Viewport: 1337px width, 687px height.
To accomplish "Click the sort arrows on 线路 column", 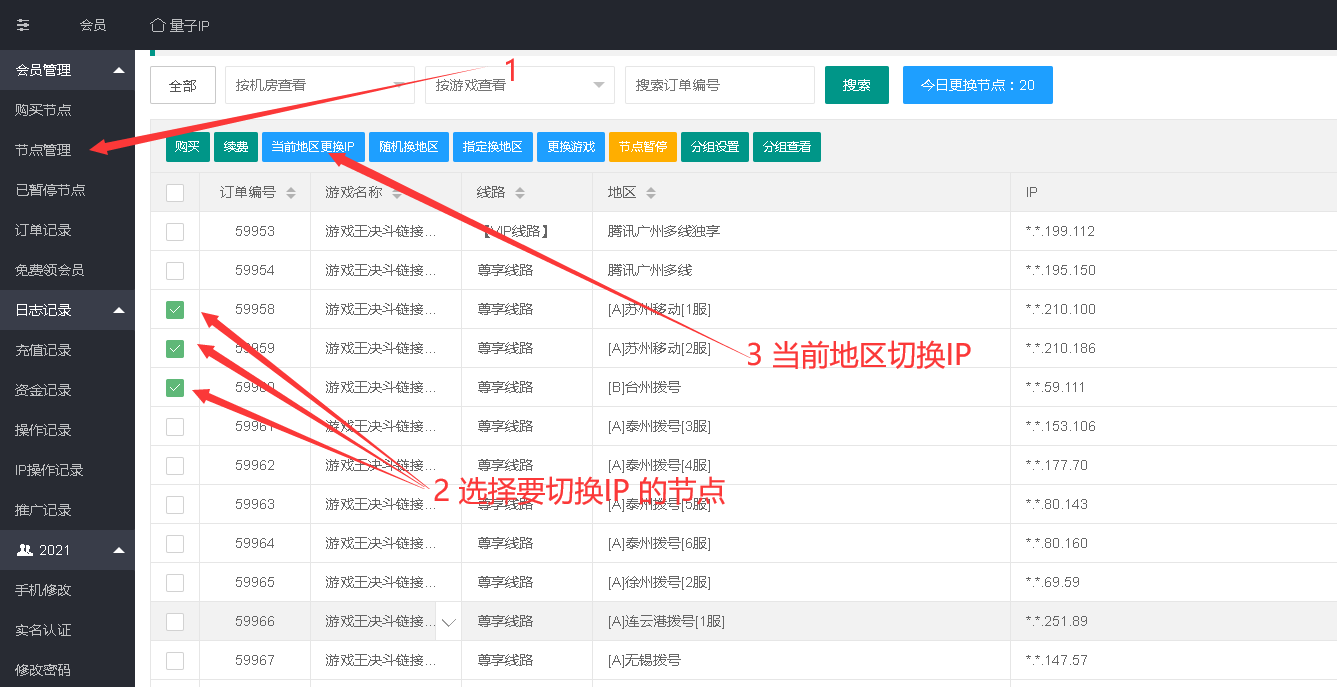I will pos(520,193).
